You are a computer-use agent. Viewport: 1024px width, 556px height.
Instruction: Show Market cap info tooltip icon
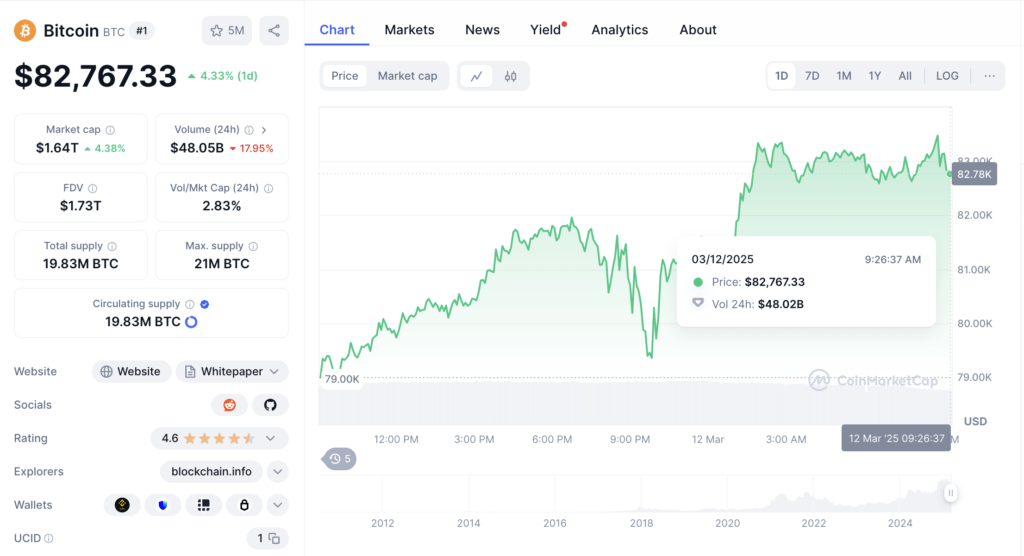click(x=110, y=130)
